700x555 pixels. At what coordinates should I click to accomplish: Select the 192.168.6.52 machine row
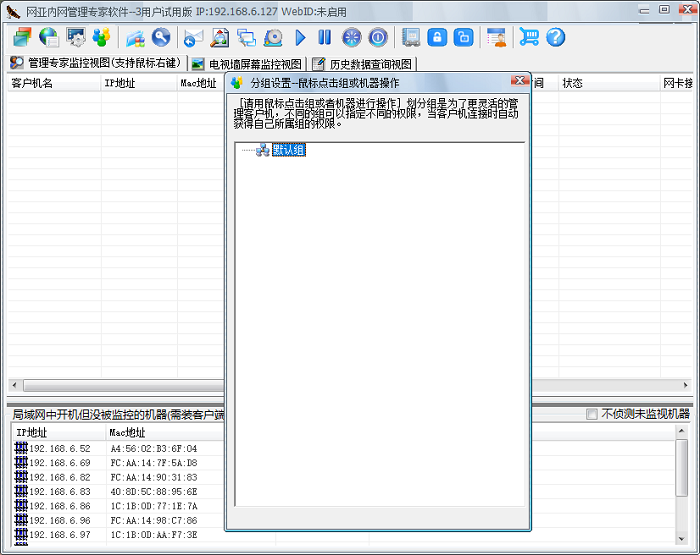click(x=60, y=449)
